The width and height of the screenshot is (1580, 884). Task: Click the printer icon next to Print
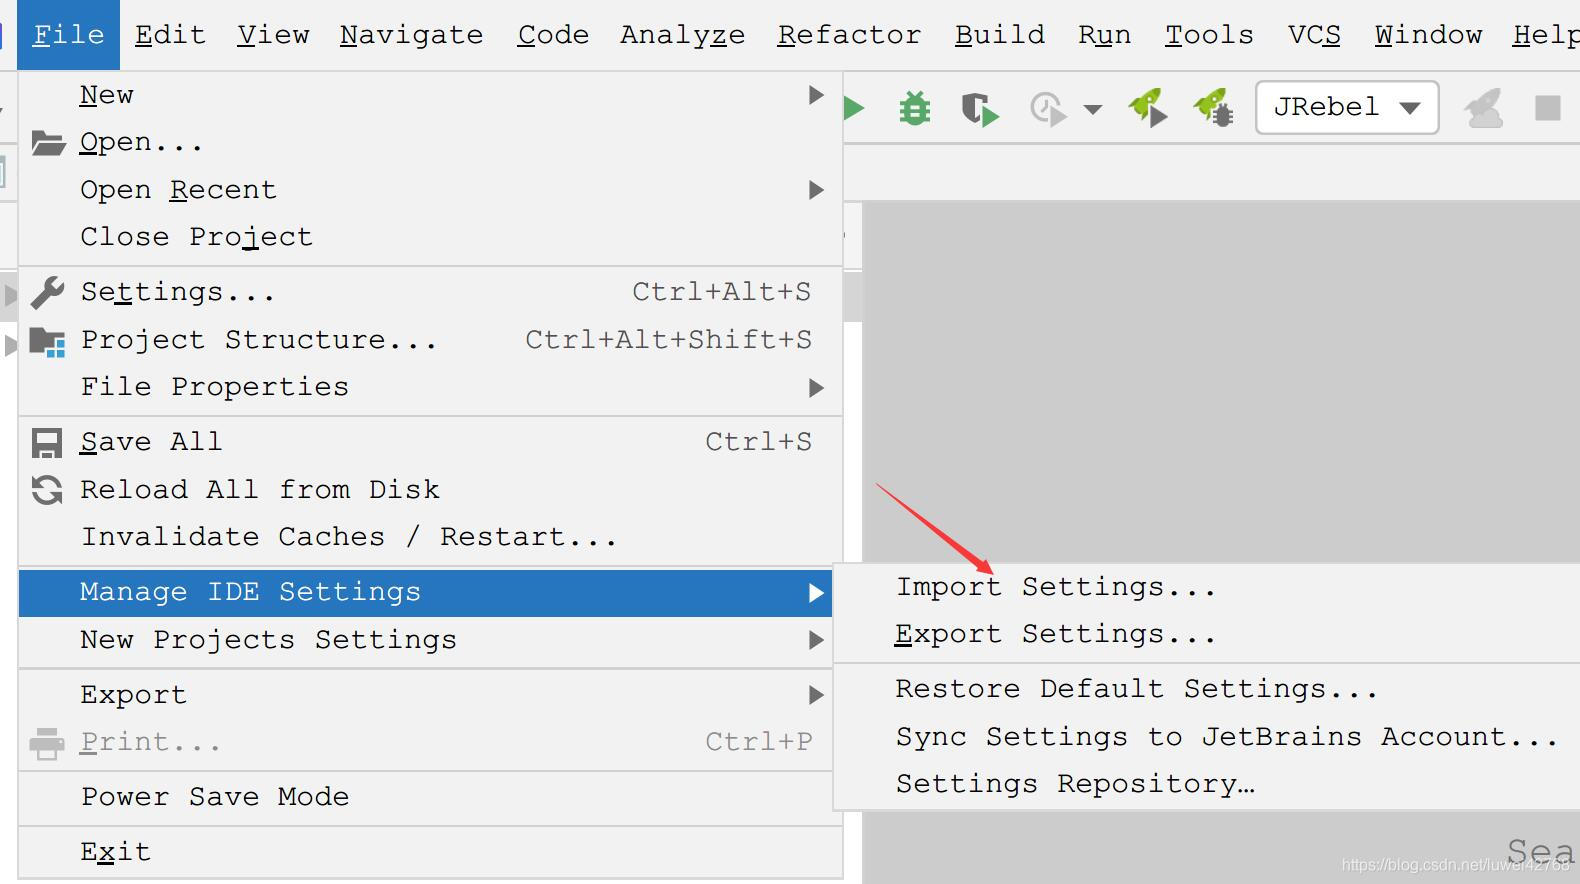47,743
